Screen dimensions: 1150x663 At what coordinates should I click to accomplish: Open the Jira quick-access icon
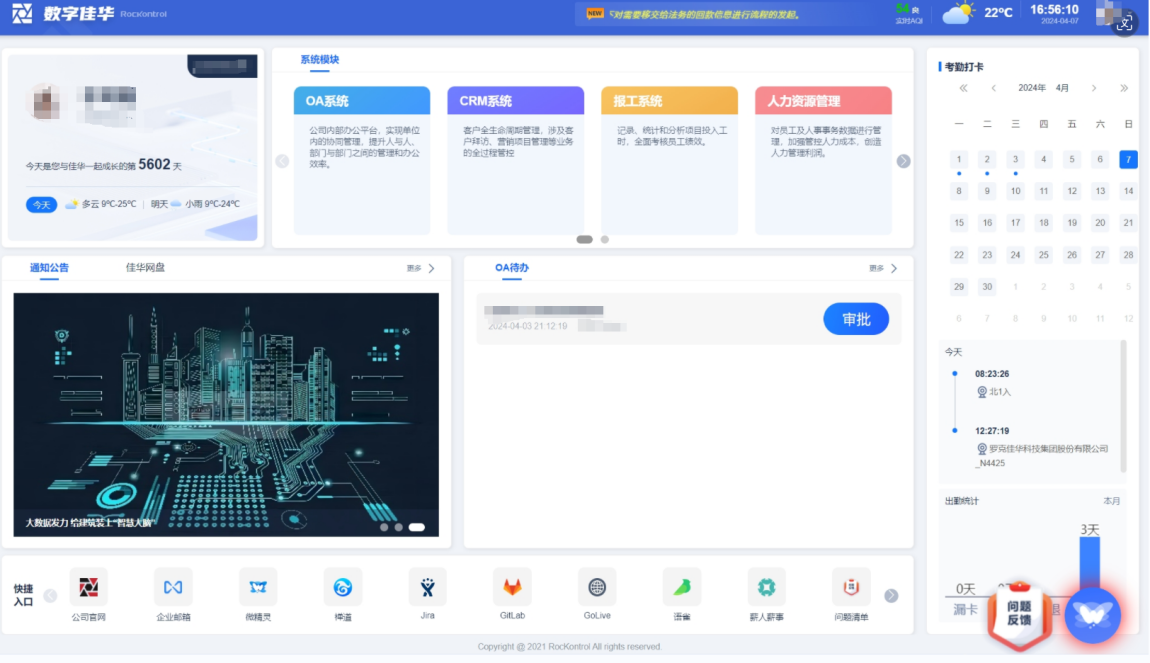pyautogui.click(x=427, y=587)
